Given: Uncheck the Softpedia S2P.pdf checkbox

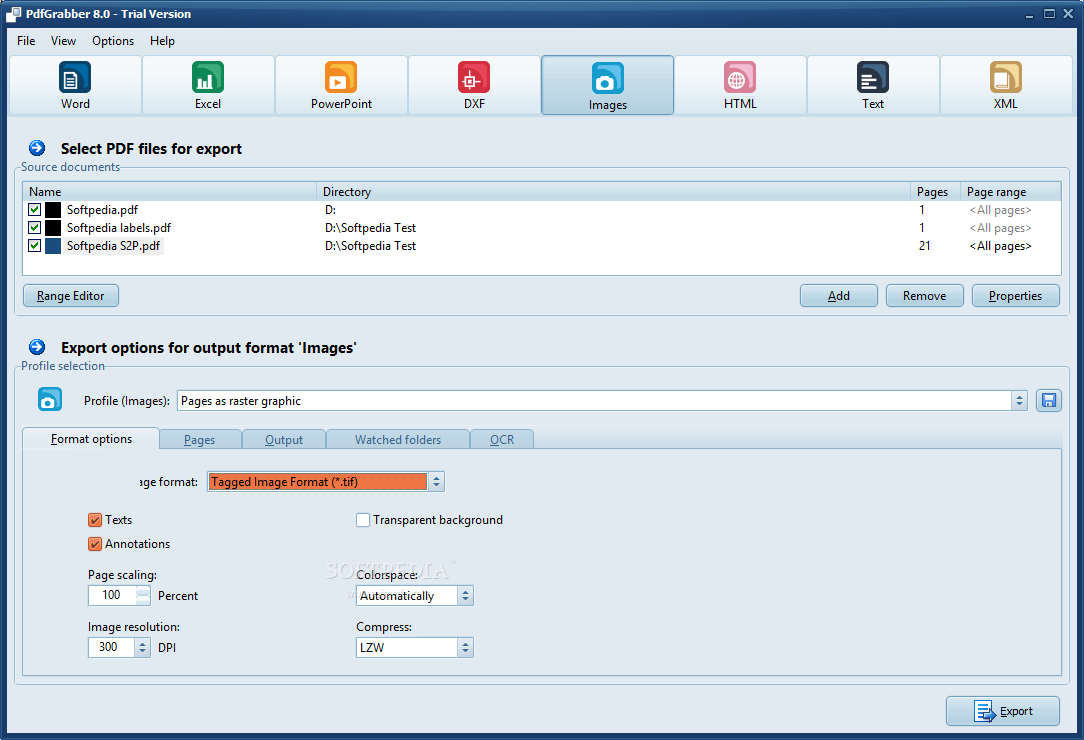Looking at the screenshot, I should point(35,245).
